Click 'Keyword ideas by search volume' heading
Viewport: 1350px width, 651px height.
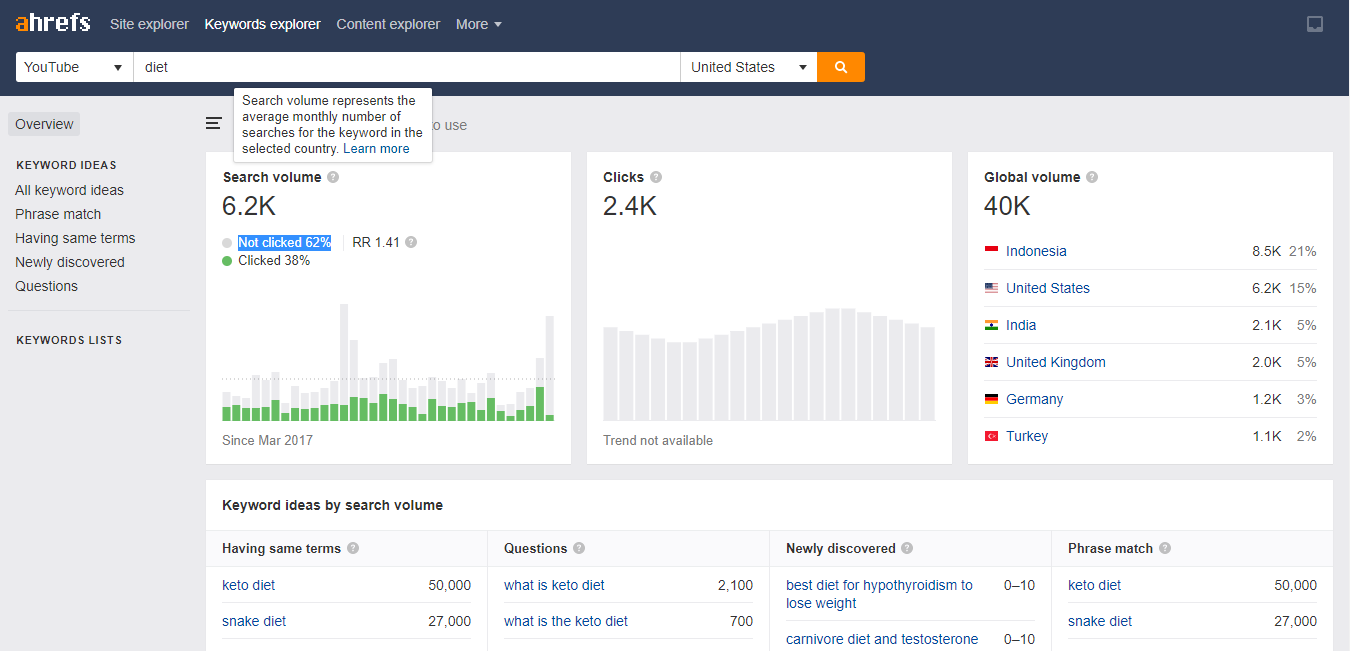(x=332, y=505)
